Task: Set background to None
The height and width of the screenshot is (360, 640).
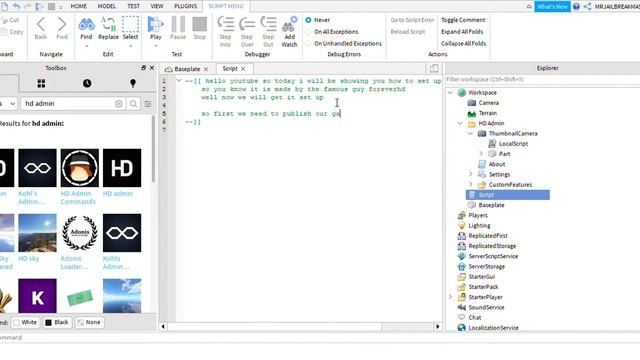Action: click(89, 322)
